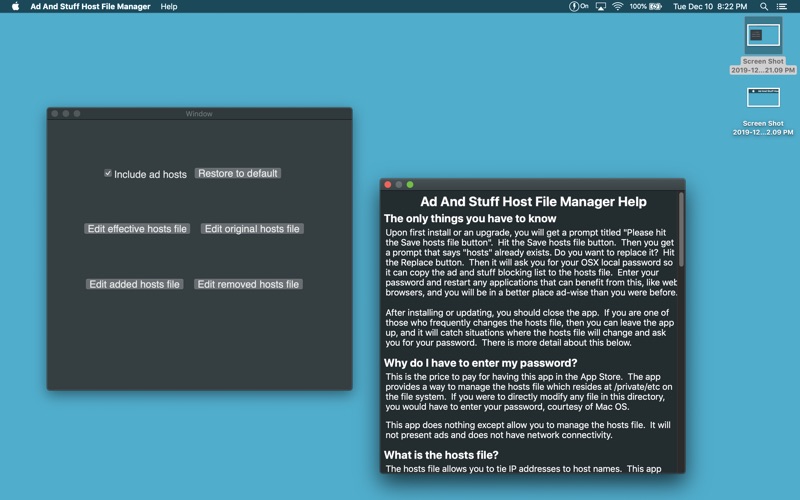Click Edit added hosts file button

(134, 284)
